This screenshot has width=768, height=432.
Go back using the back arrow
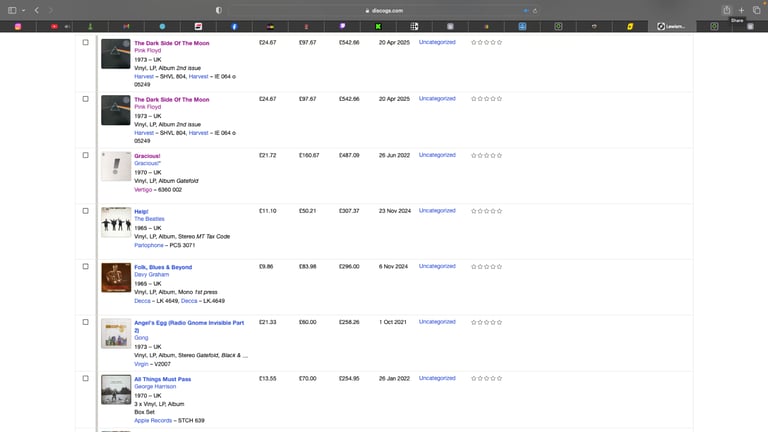coord(37,10)
